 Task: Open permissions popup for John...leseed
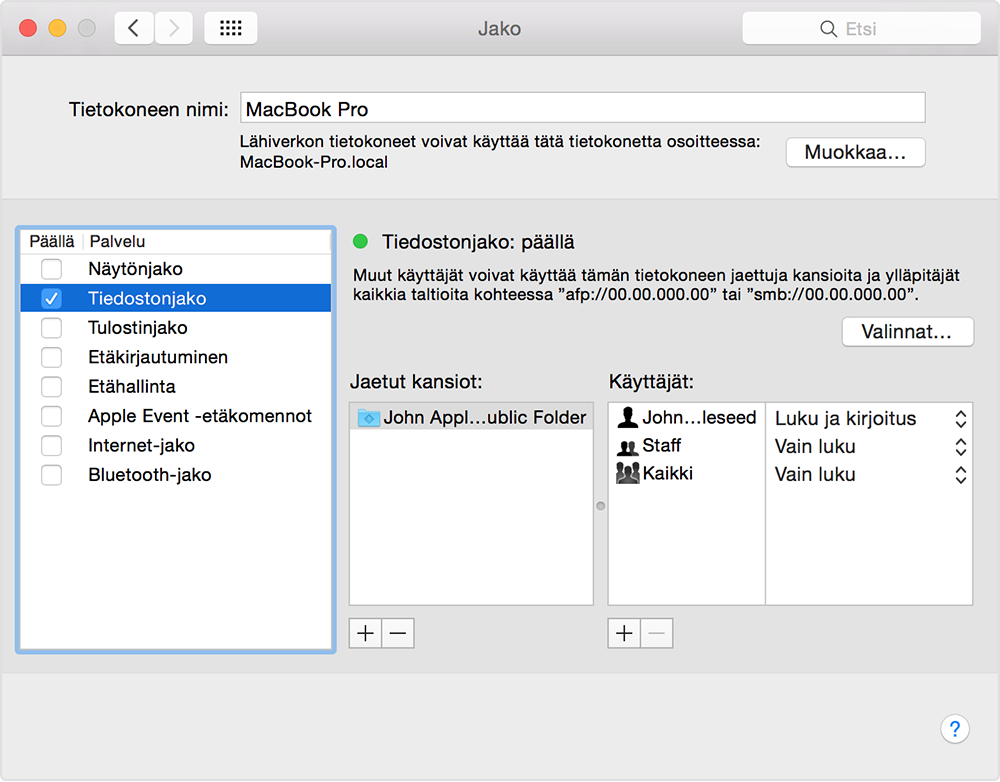point(960,418)
